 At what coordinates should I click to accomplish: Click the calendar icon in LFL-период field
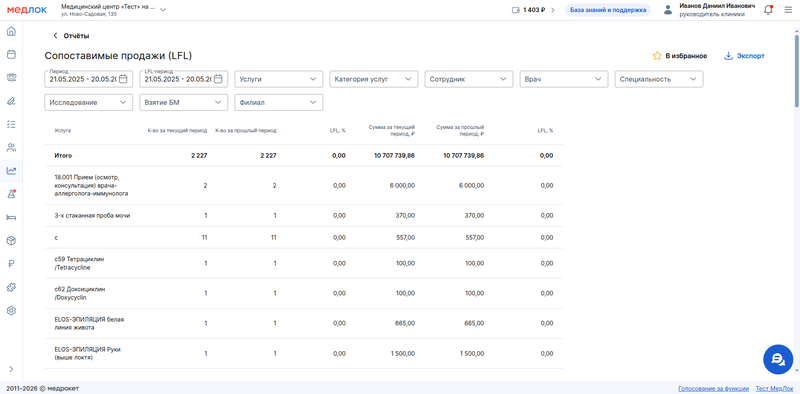click(218, 79)
